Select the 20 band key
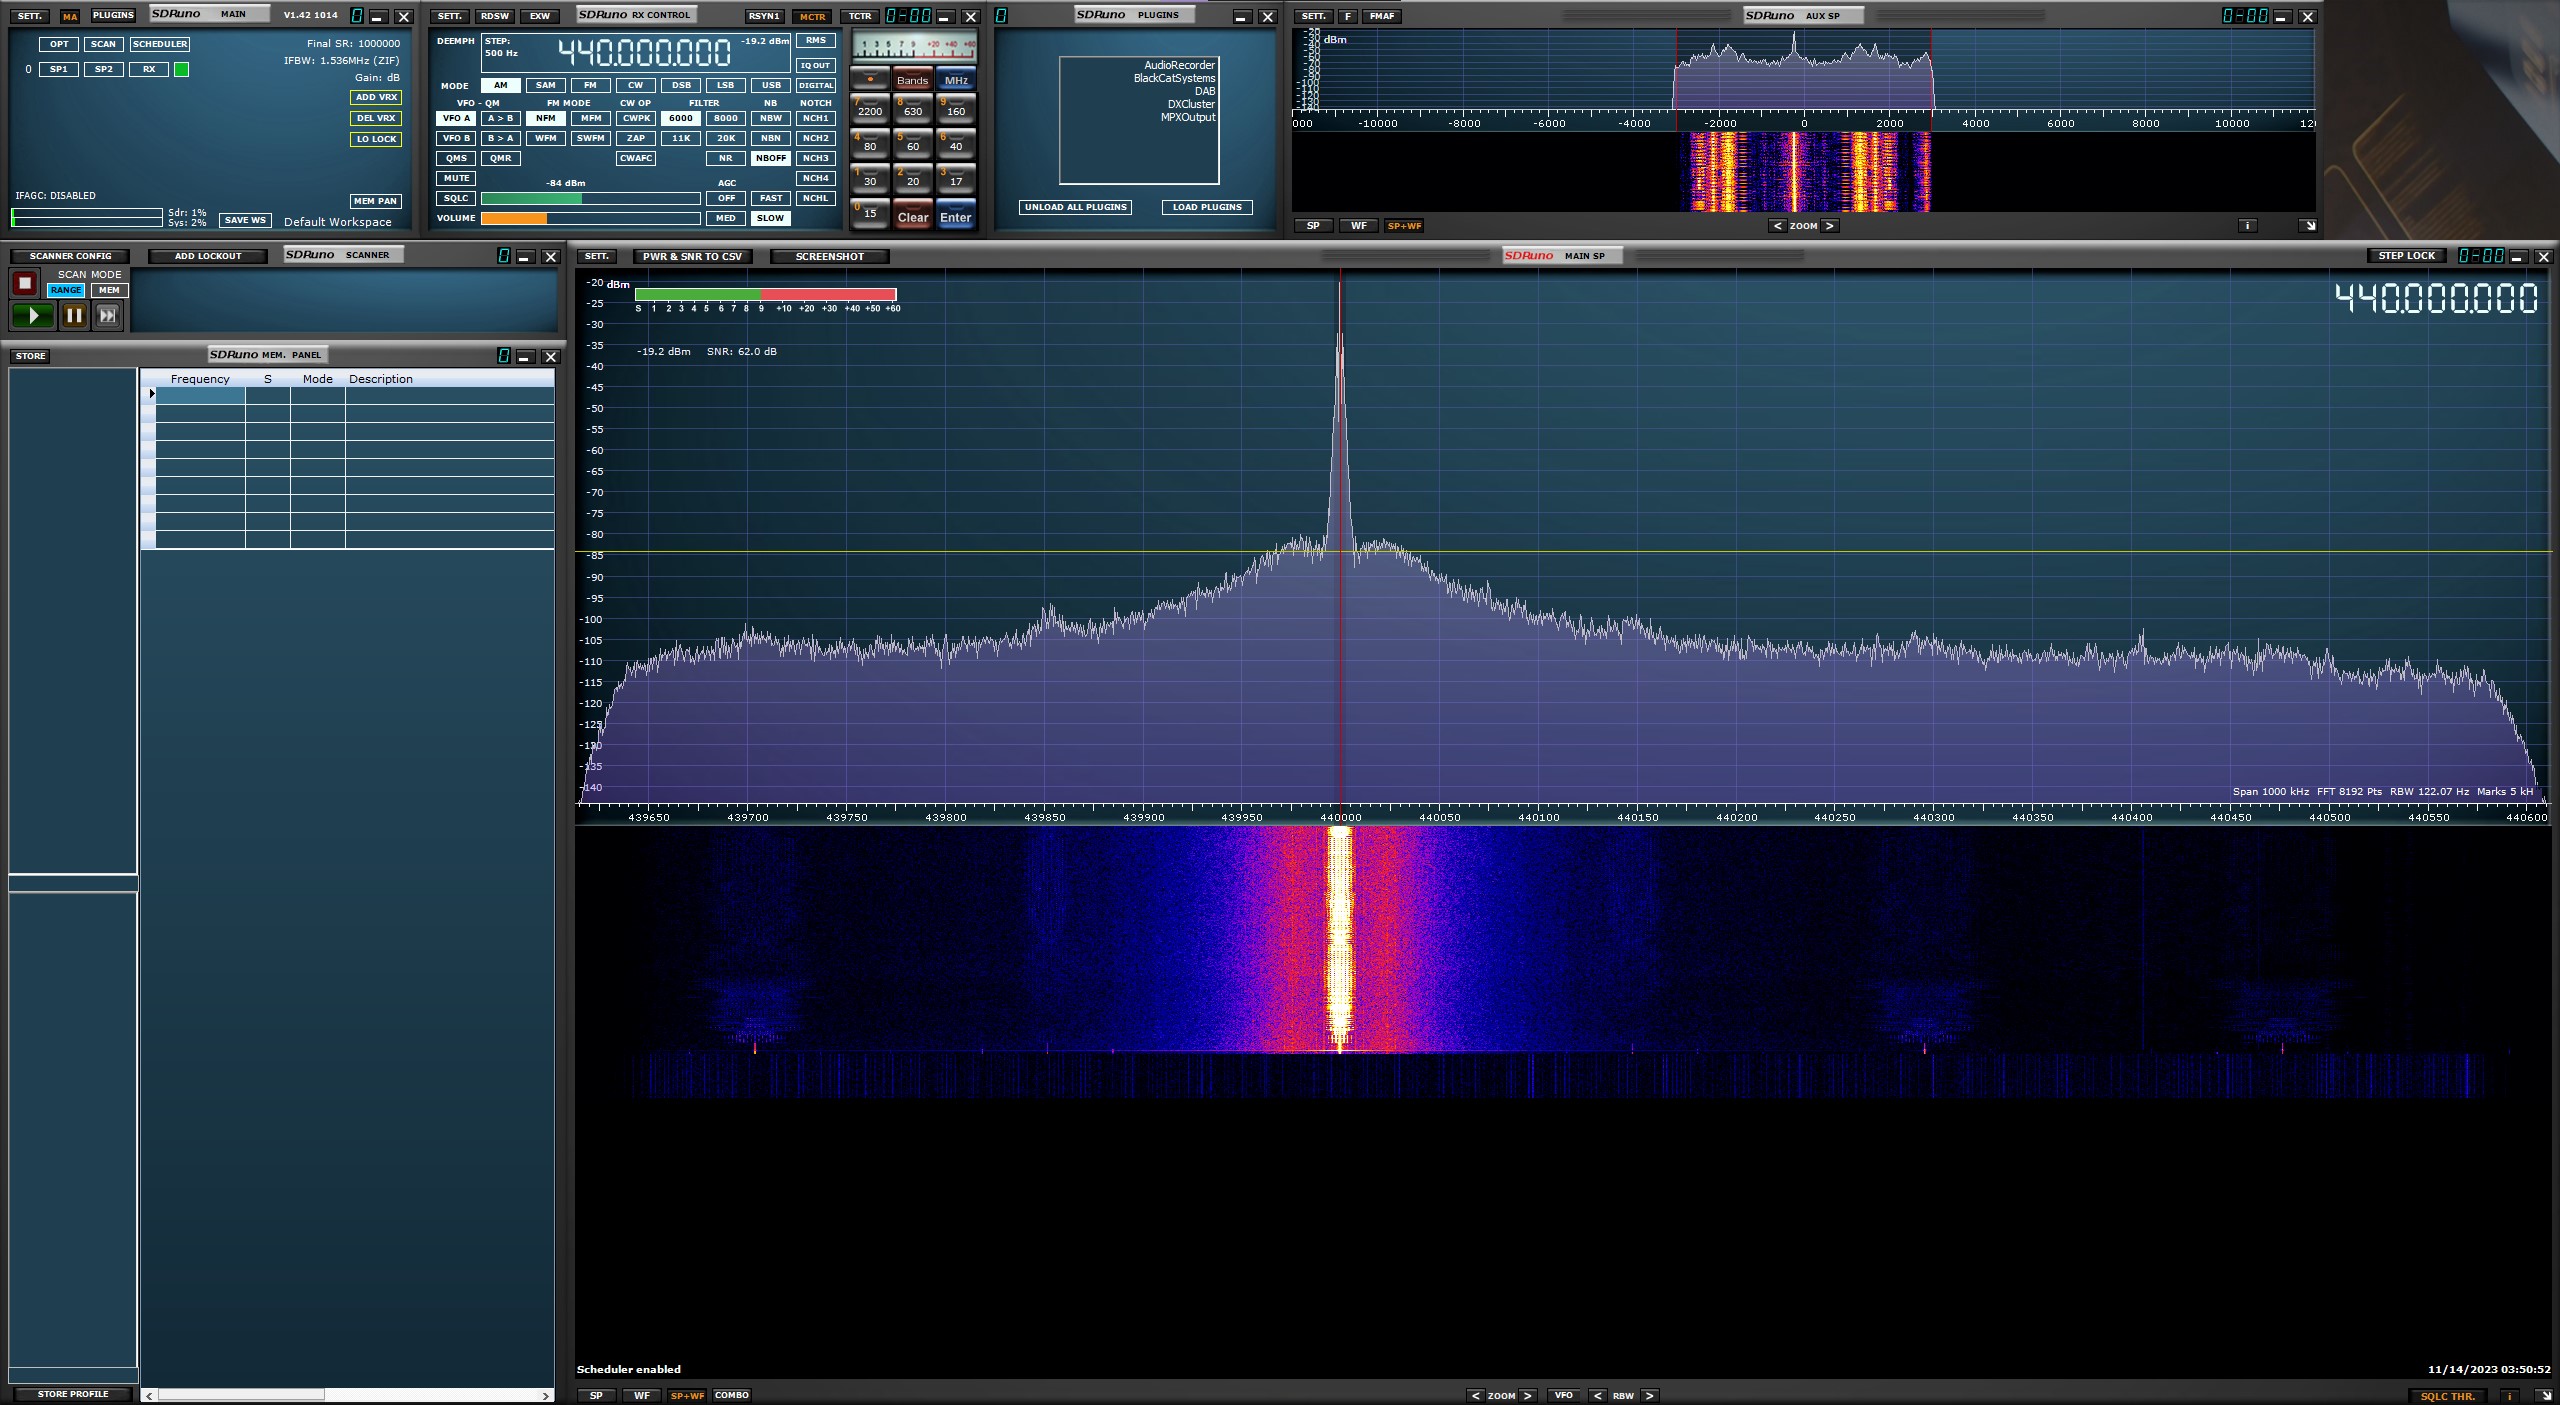 913,179
